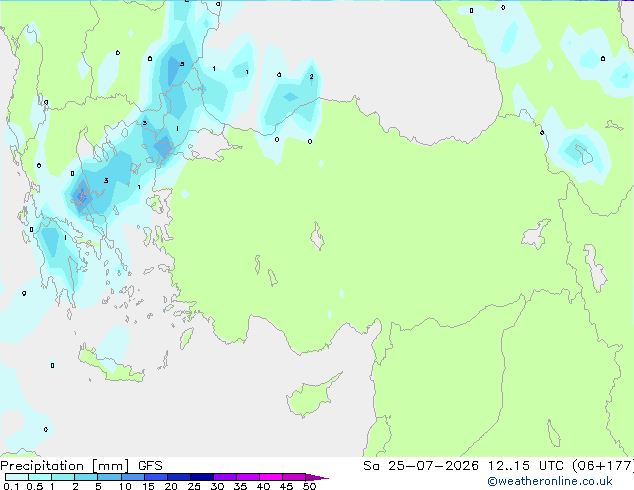Click the '0.5' legend scale label
Viewport: 634px width, 490px height.
point(35,486)
